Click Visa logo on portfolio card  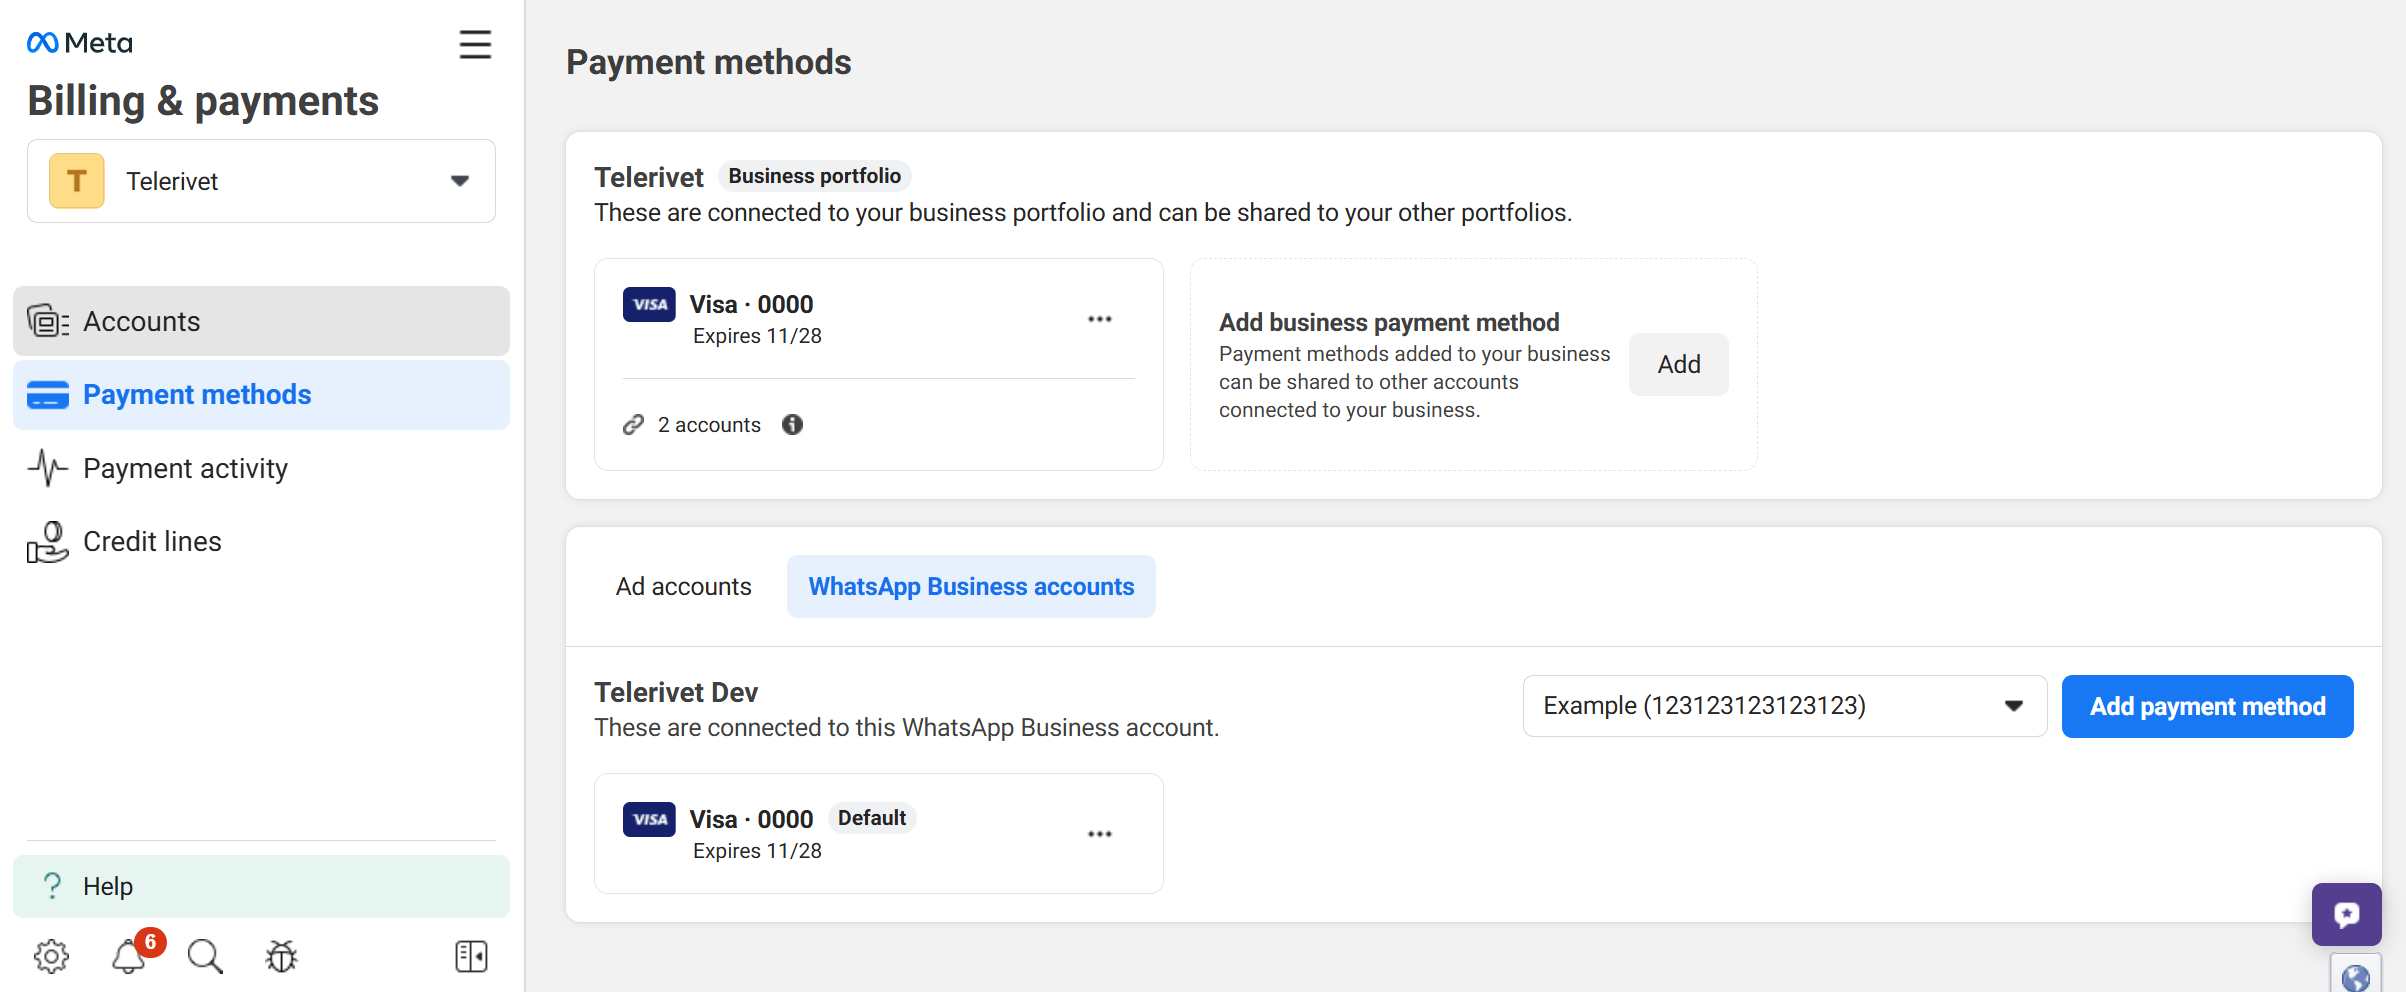click(x=649, y=305)
